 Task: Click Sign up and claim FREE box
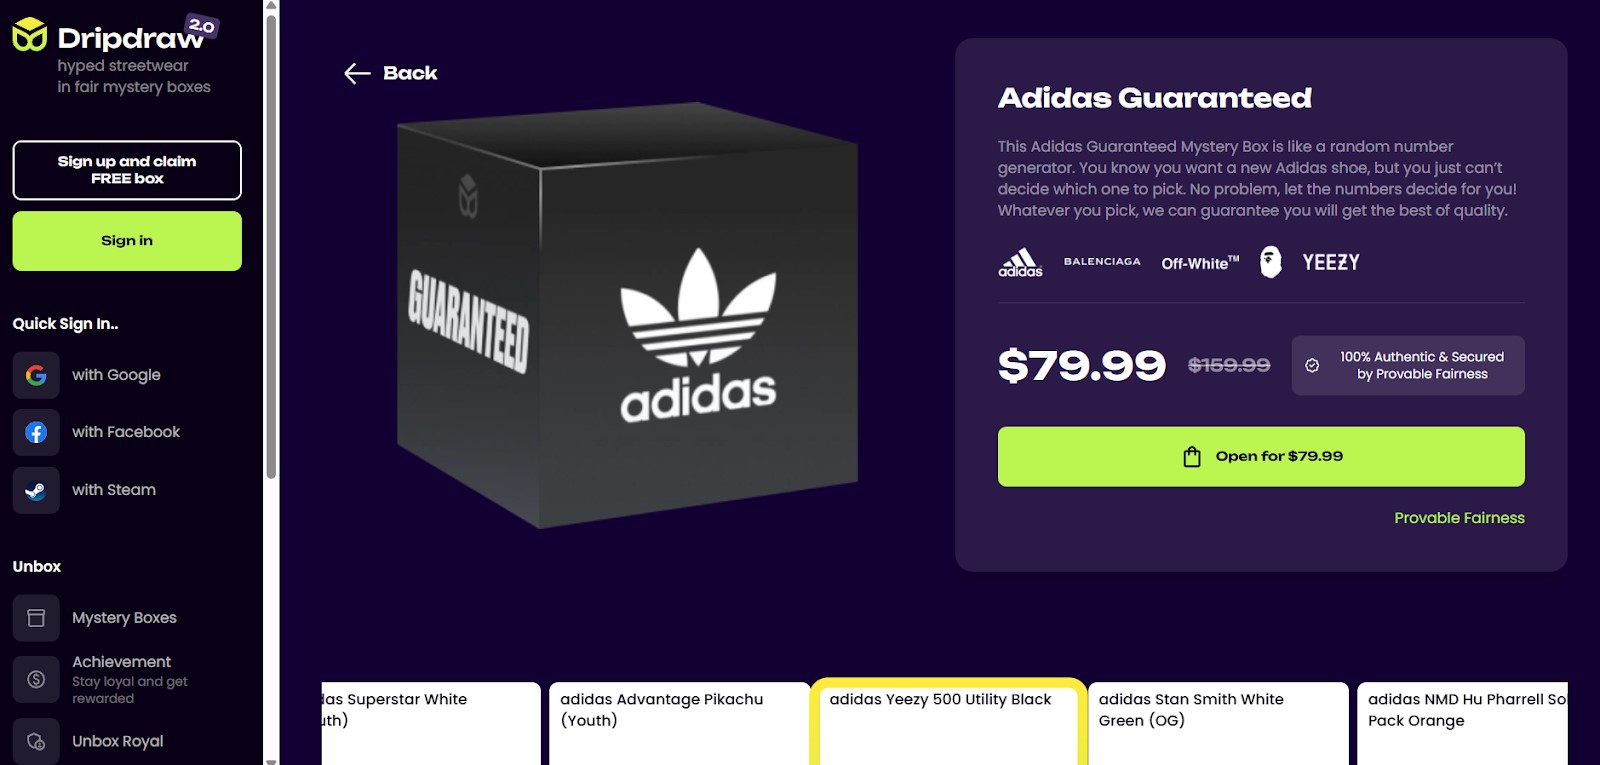tap(127, 170)
